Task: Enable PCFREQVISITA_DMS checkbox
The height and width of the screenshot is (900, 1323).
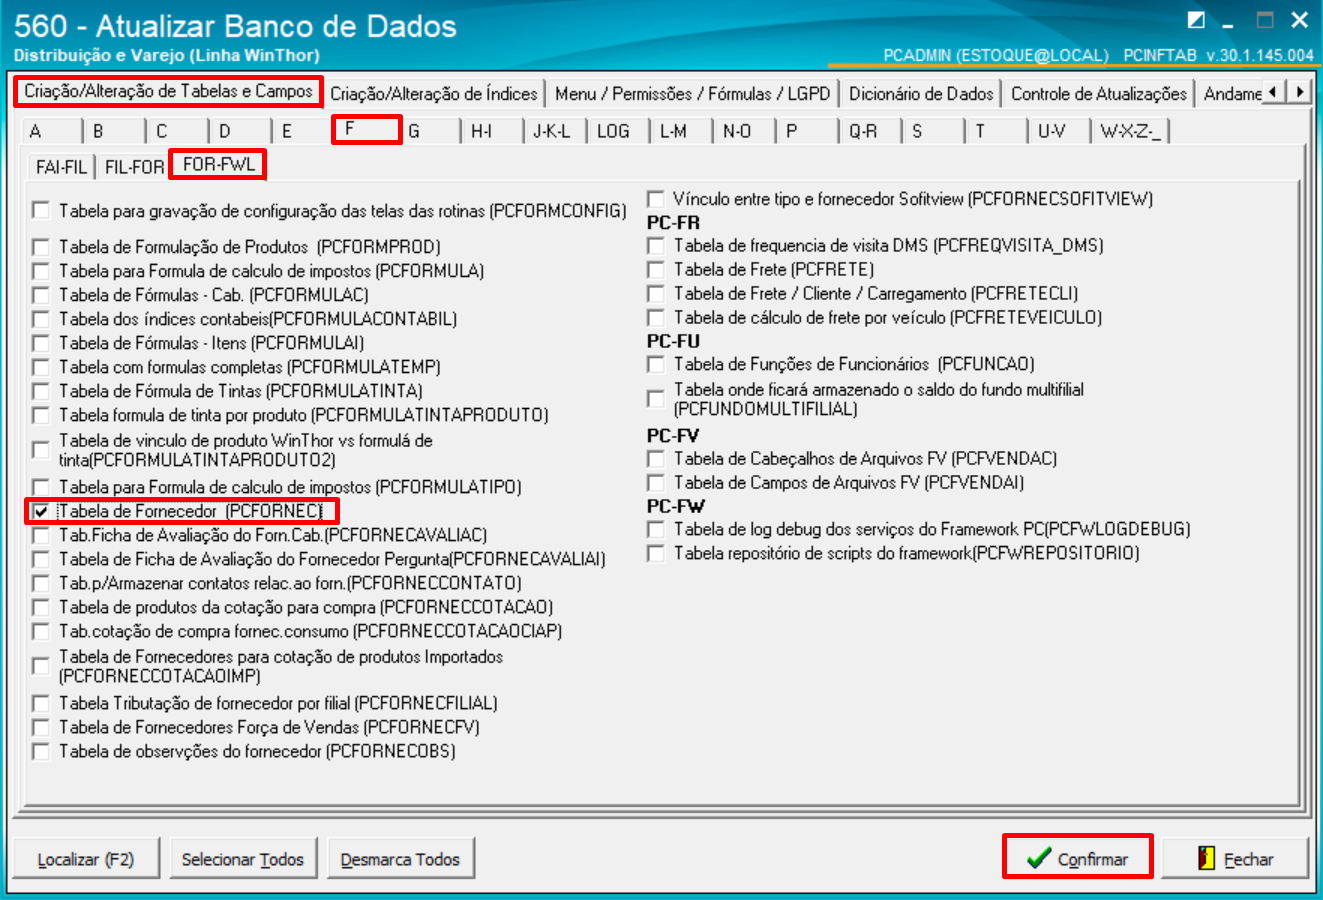Action: click(x=656, y=245)
